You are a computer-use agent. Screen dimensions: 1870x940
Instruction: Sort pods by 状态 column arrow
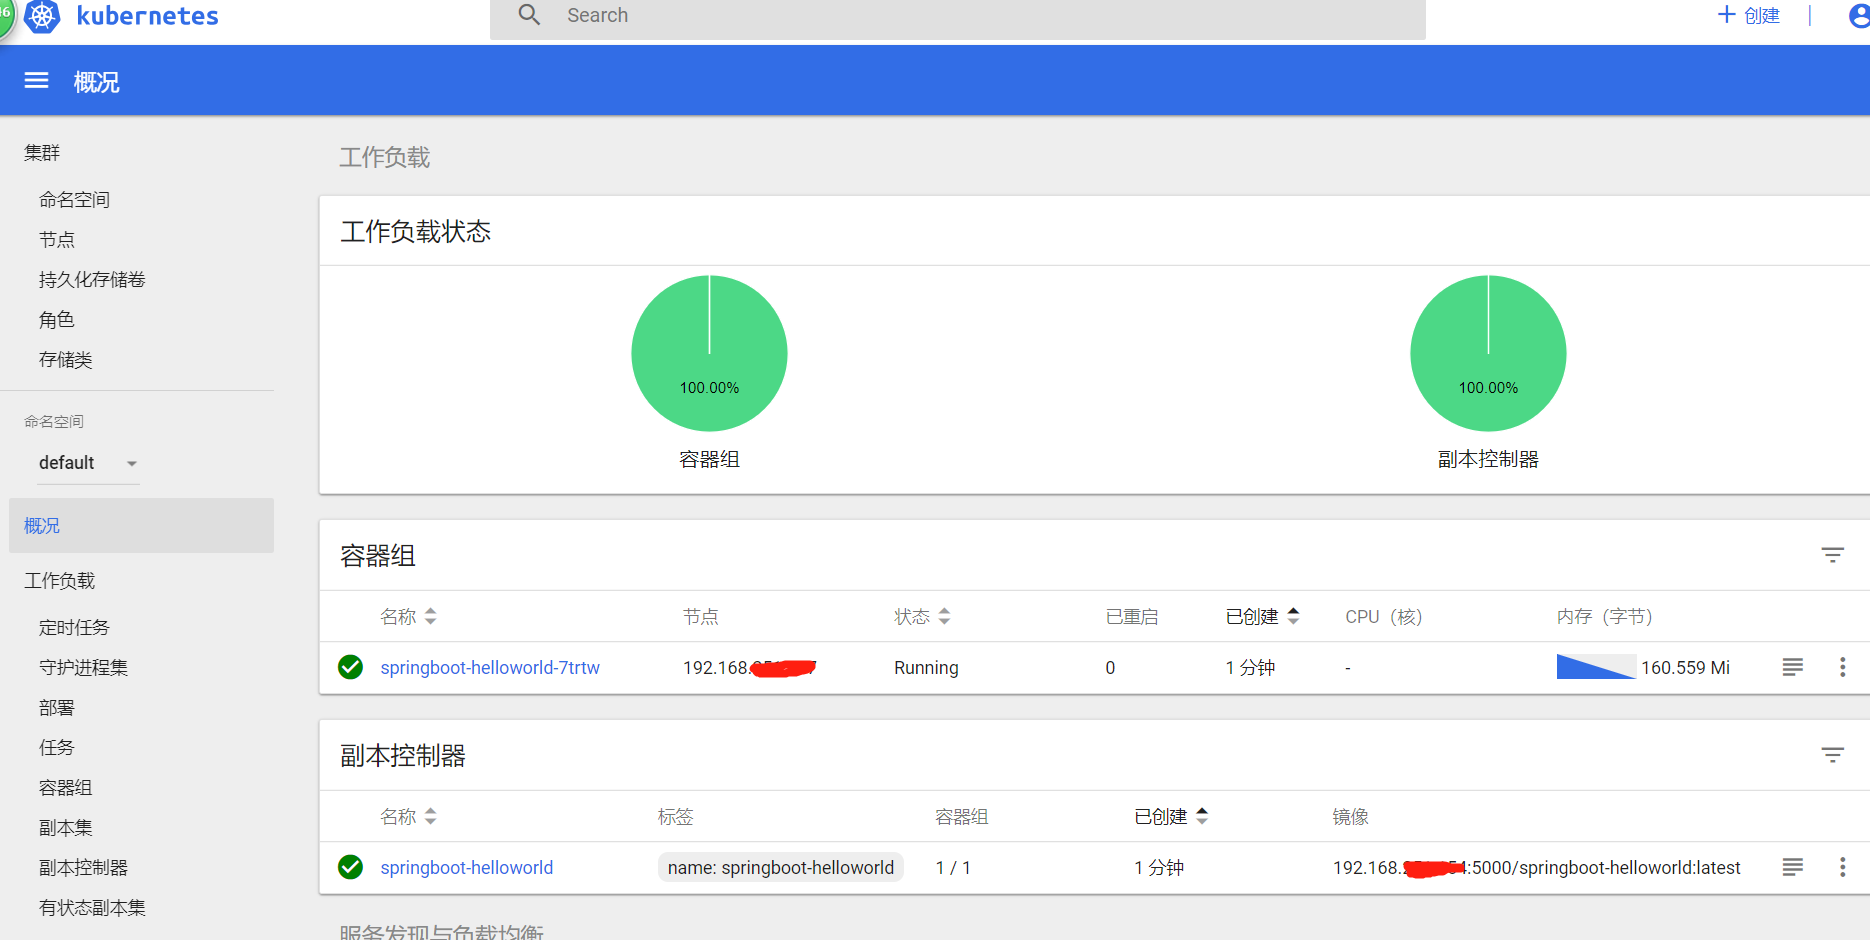coord(944,617)
